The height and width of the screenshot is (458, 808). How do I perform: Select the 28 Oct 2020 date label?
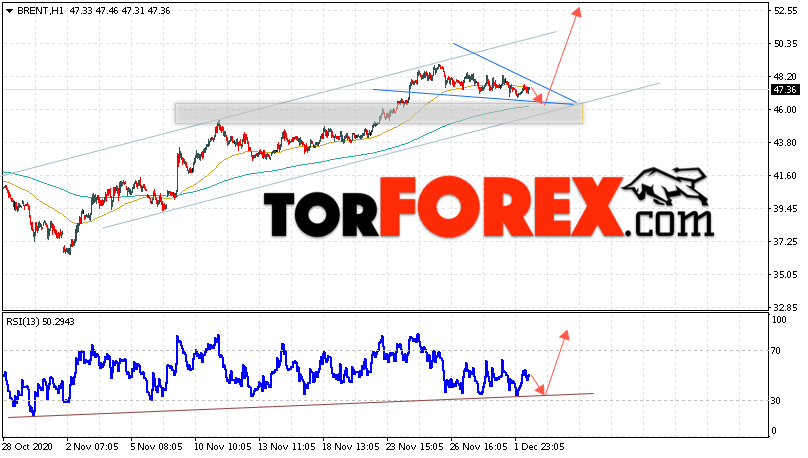coord(28,447)
